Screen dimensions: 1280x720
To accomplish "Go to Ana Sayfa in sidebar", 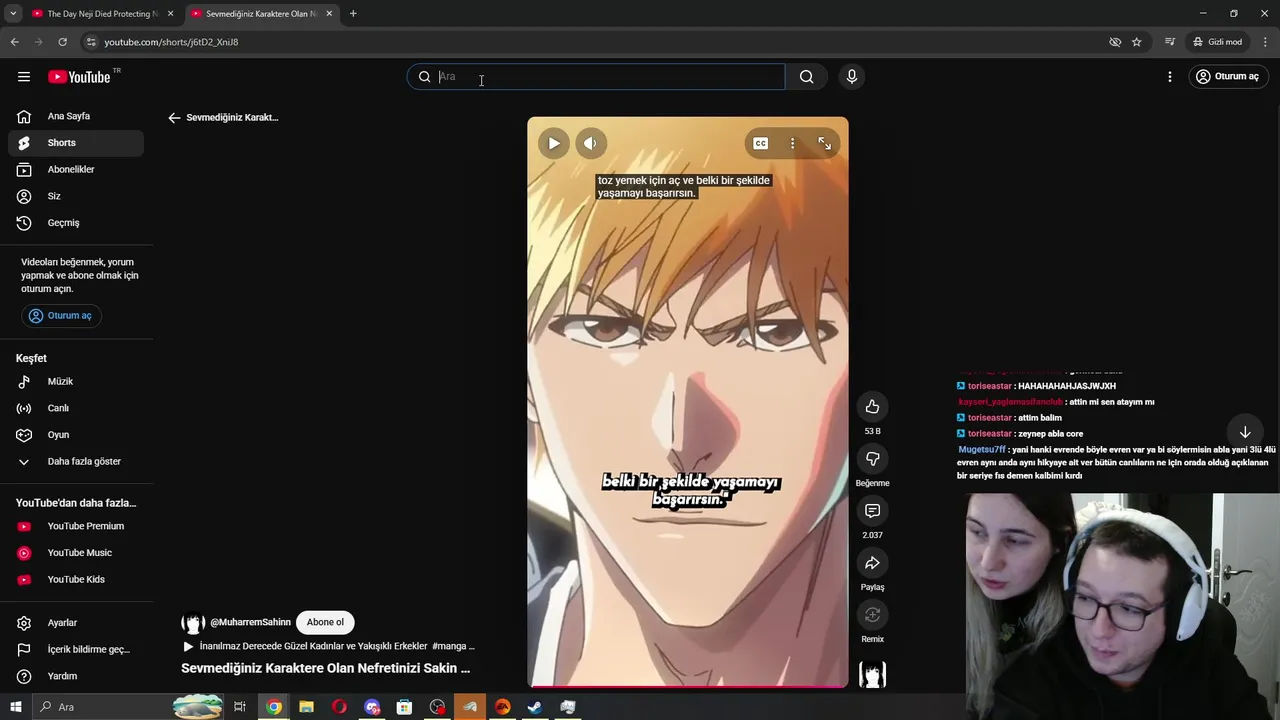I will (x=76, y=116).
